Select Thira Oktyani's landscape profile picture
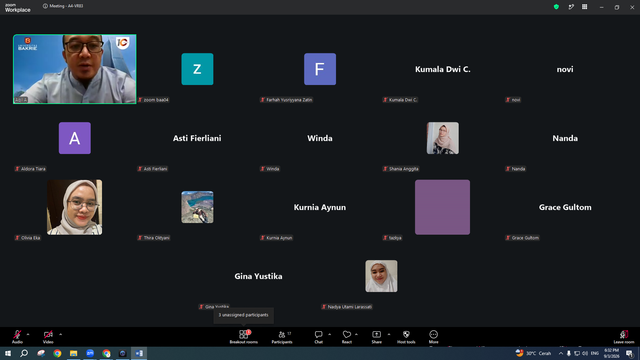Screen dimensions: 640x360 (197, 207)
